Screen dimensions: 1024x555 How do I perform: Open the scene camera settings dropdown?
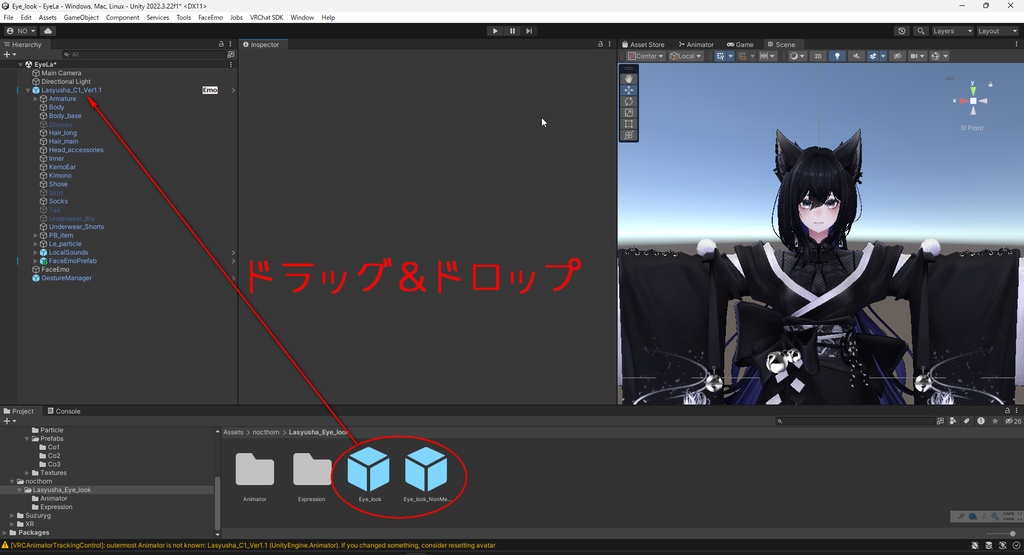tap(918, 56)
